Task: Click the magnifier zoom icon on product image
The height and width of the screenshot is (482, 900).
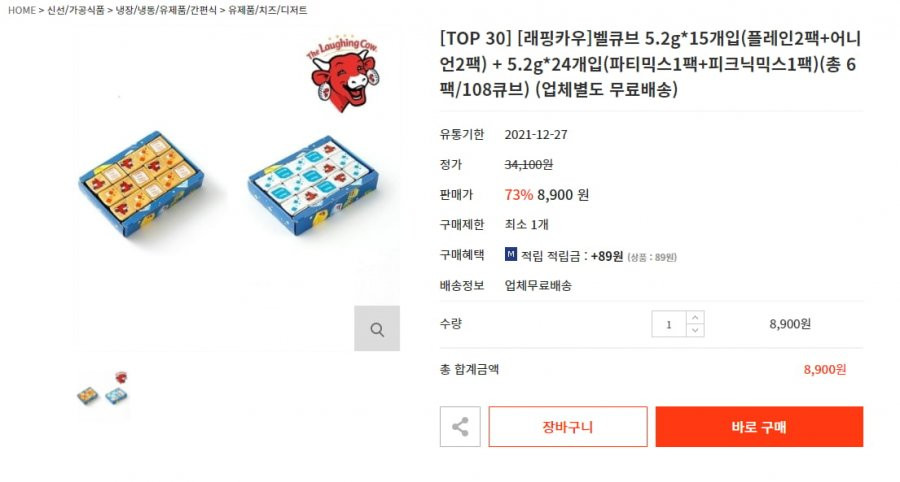Action: click(377, 328)
